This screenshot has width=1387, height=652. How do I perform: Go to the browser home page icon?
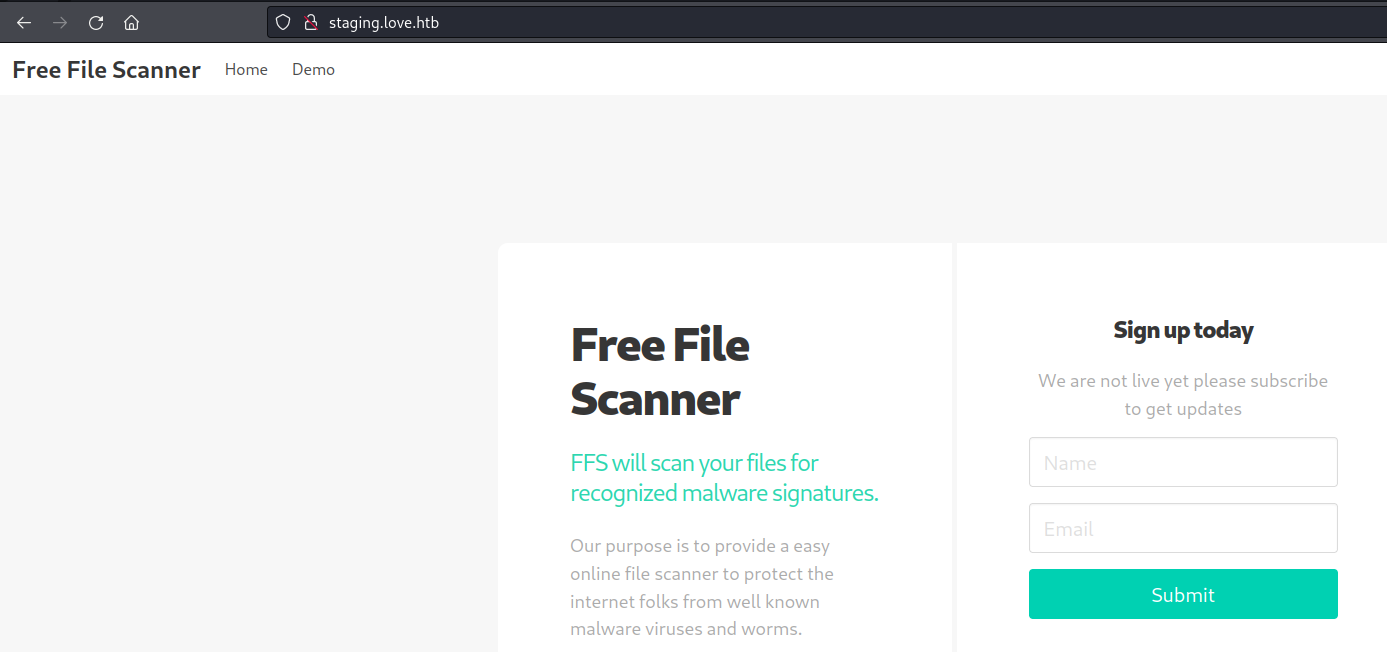click(131, 22)
